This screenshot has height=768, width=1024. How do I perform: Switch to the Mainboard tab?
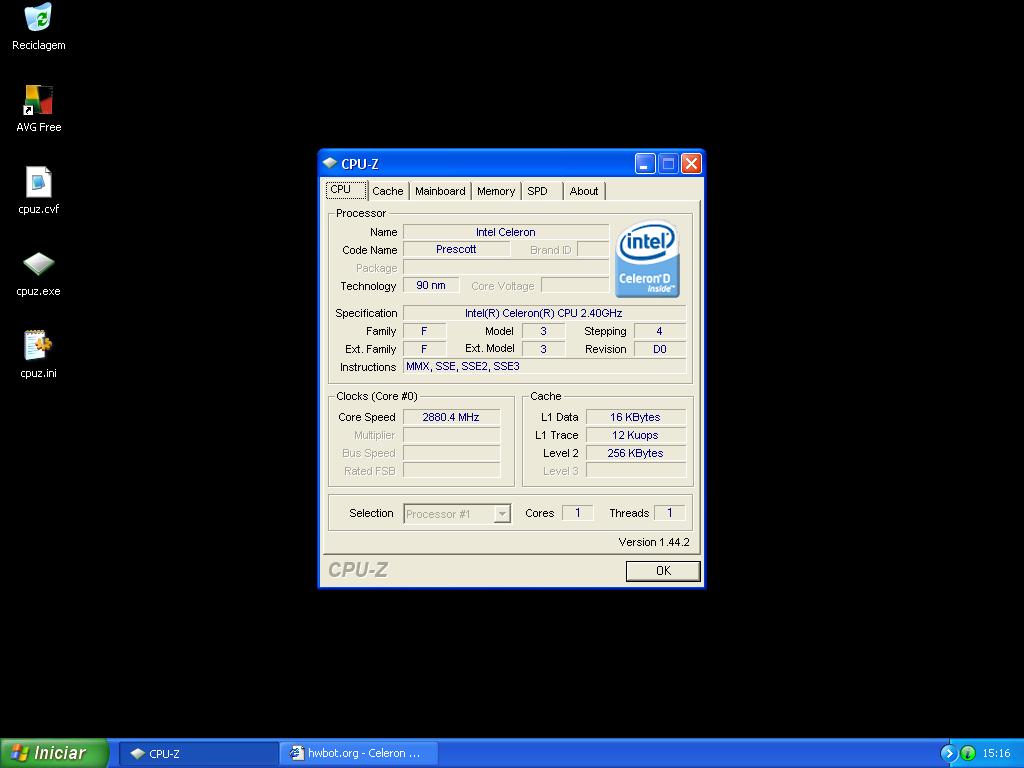[440, 191]
